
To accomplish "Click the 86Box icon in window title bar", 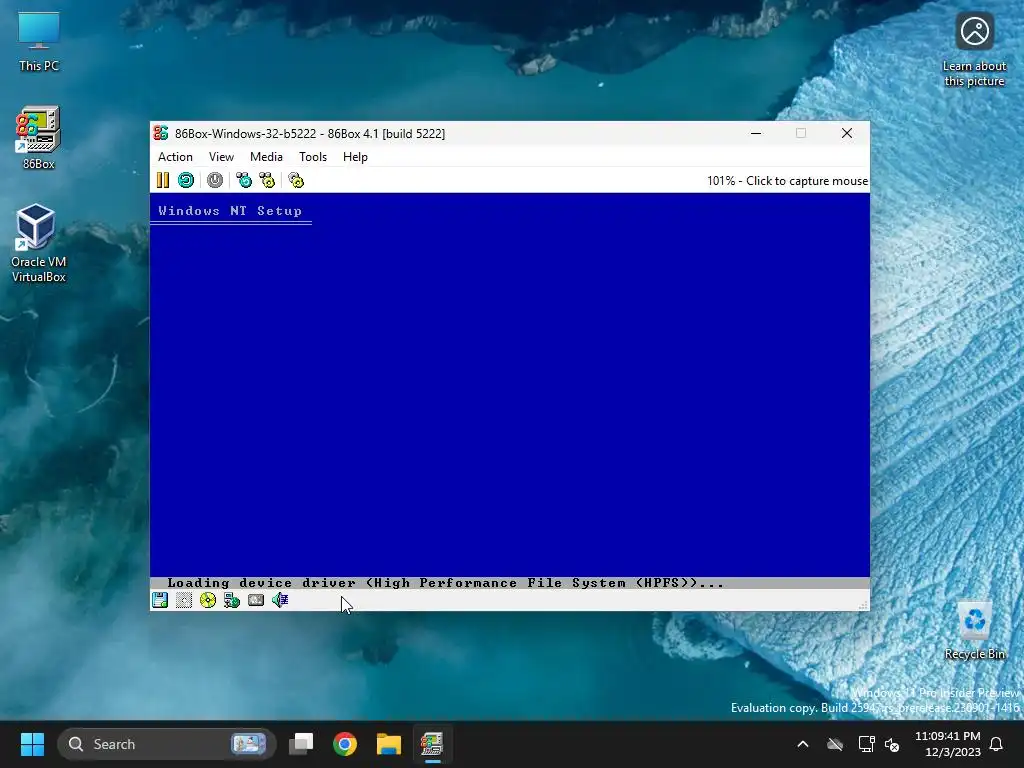I will 161,133.
